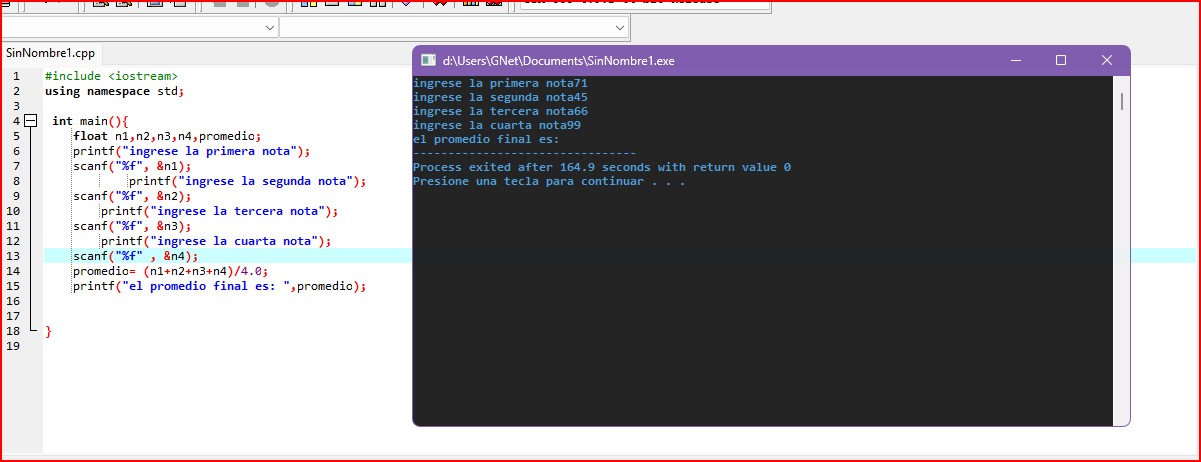Click the promedio calculation line
This screenshot has width=1201, height=462.
pyautogui.click(x=170, y=271)
